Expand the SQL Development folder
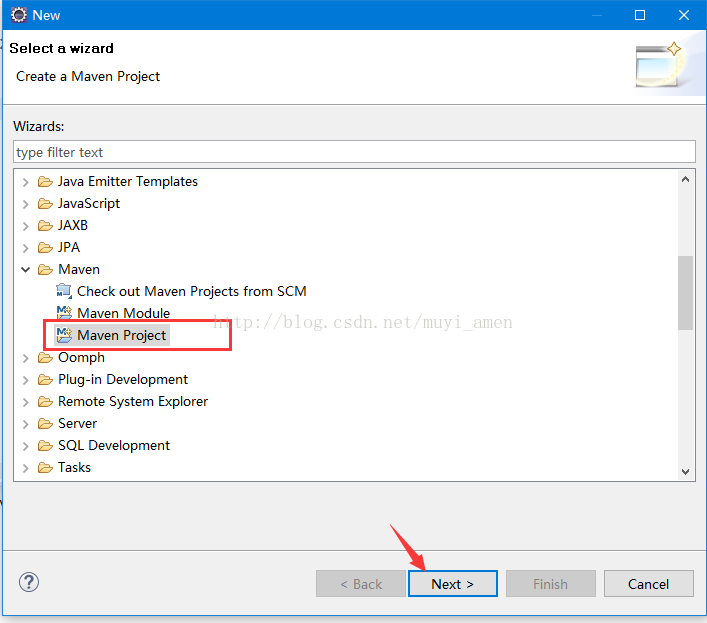The height and width of the screenshot is (623, 707). coord(26,445)
